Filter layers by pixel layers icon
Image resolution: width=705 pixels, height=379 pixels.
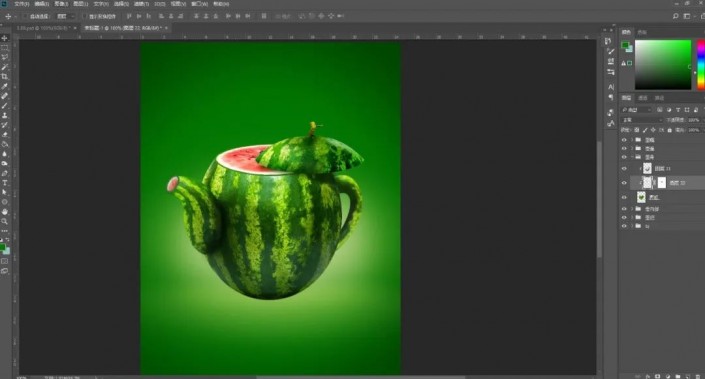(x=660, y=110)
